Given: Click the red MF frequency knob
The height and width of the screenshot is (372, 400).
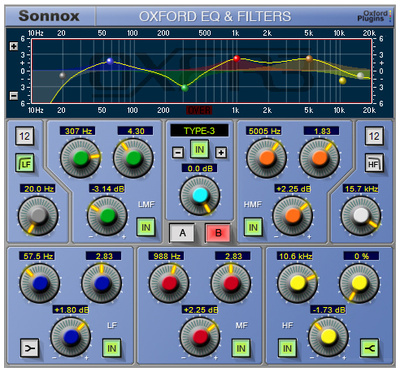Looking at the screenshot, I should pyautogui.click(x=169, y=283).
